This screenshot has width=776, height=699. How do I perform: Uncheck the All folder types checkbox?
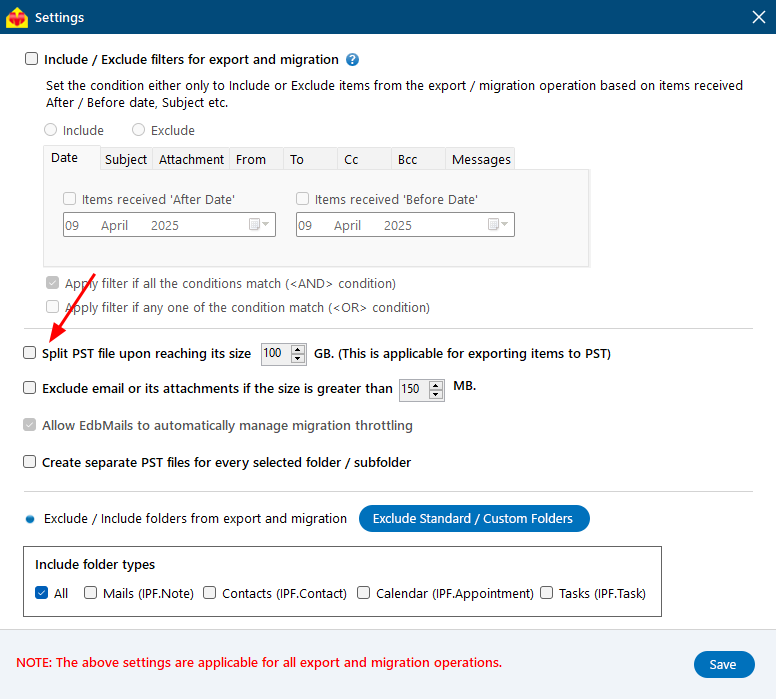coord(42,593)
